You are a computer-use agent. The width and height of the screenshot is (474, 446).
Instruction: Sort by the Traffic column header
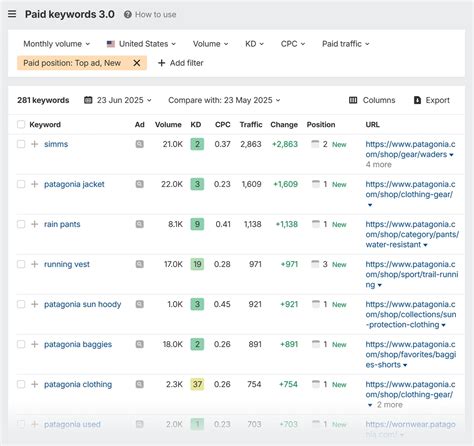click(251, 125)
